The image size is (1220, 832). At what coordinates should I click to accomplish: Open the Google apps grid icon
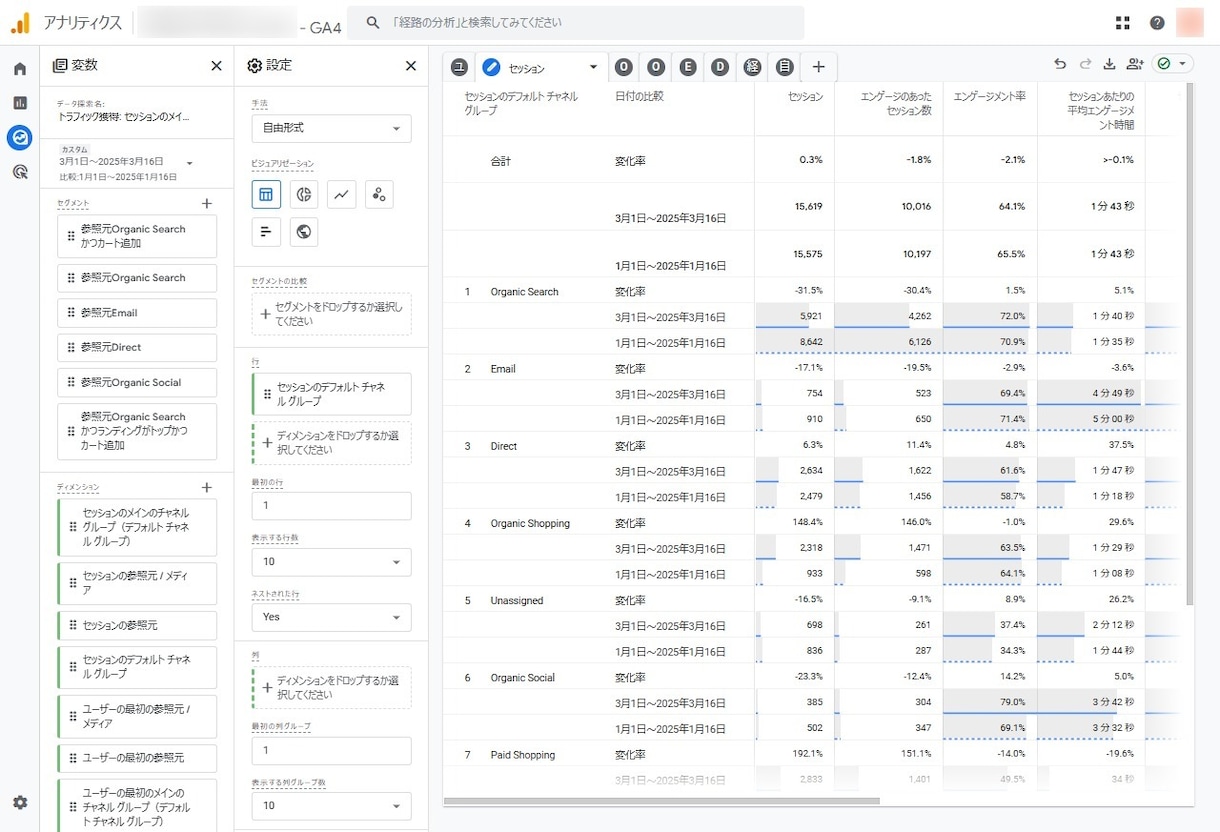pyautogui.click(x=1123, y=23)
